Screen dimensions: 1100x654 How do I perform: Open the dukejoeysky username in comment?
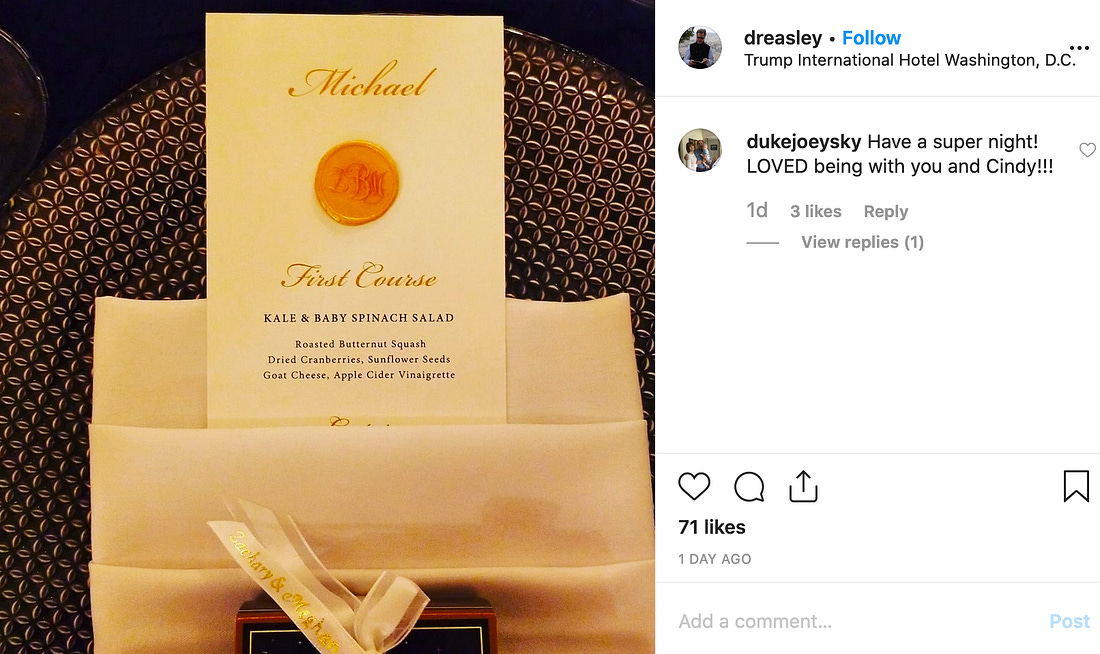point(803,142)
